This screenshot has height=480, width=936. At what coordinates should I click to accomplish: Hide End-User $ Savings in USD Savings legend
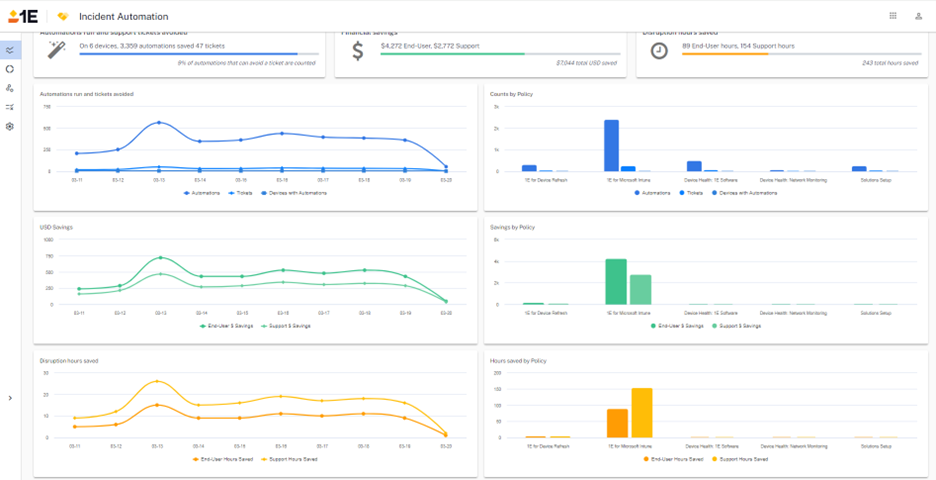click(x=226, y=325)
